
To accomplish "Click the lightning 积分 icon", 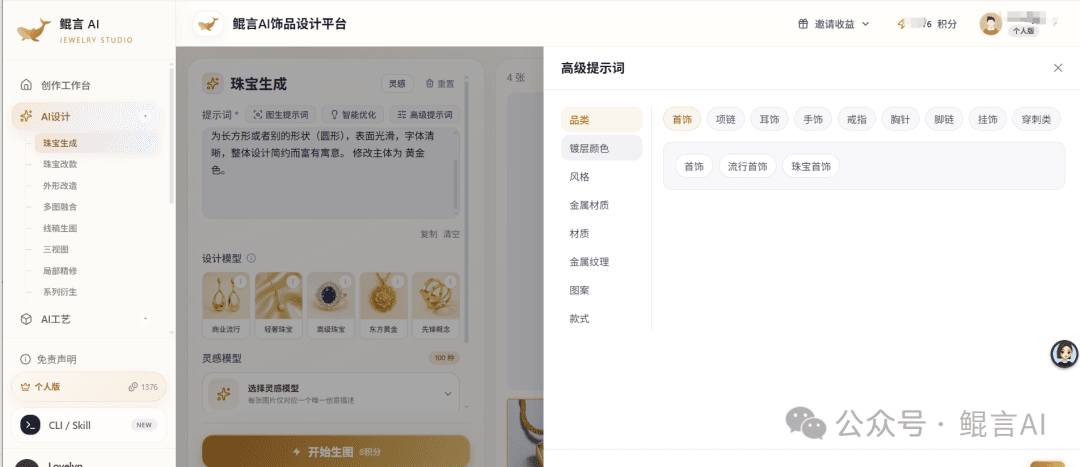I will (x=902, y=24).
